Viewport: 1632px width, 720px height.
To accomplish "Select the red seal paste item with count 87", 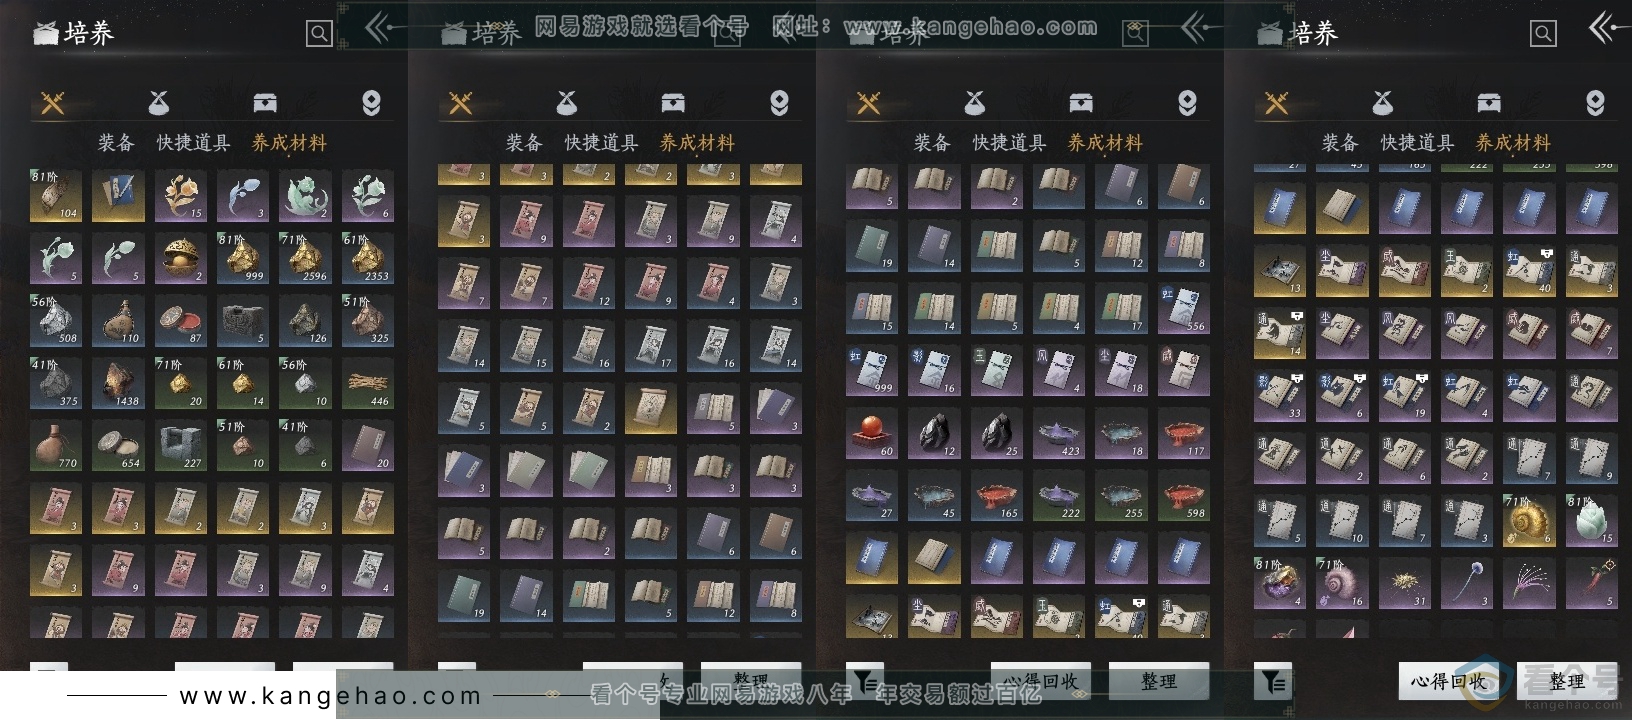I will pos(181,320).
